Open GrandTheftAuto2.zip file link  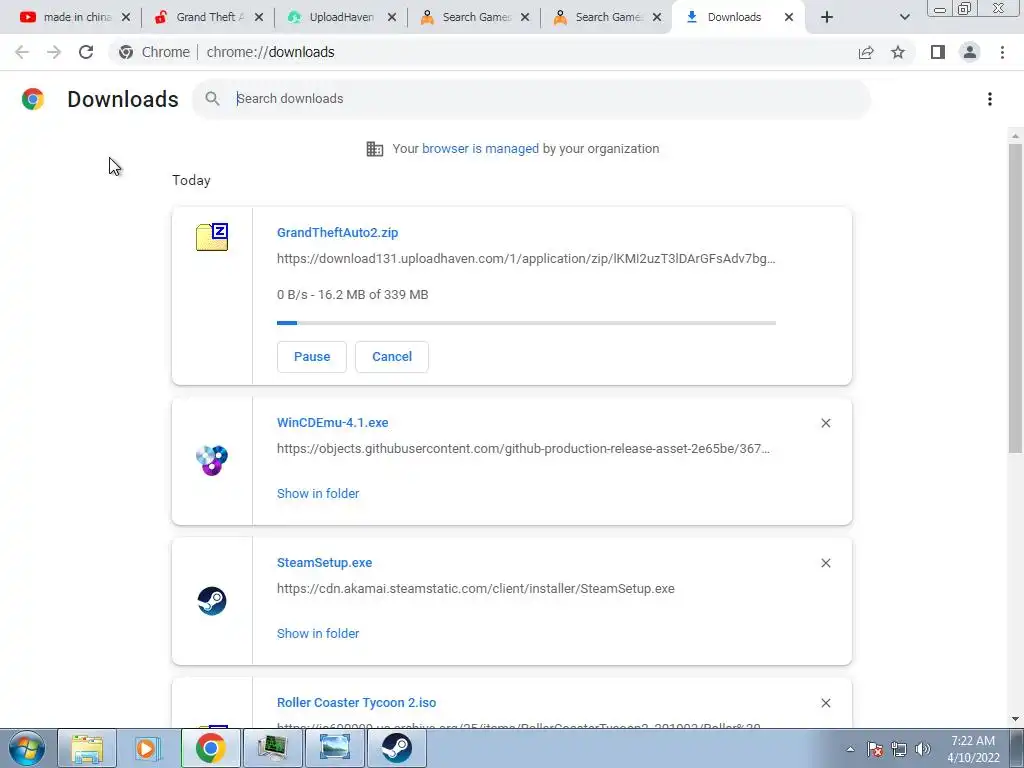coord(338,232)
